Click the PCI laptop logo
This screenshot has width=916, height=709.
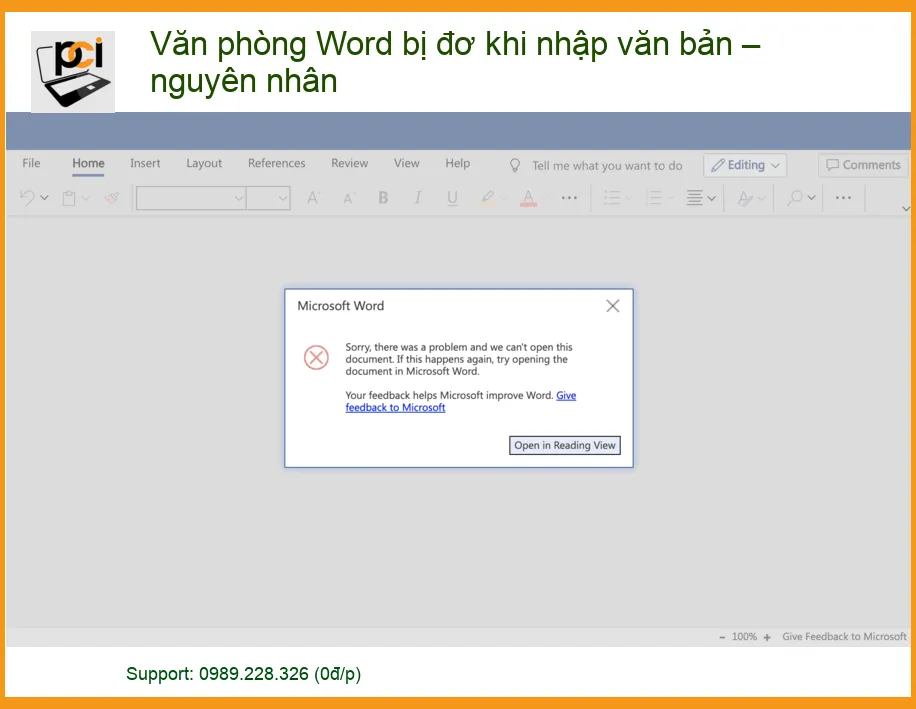click(x=73, y=71)
